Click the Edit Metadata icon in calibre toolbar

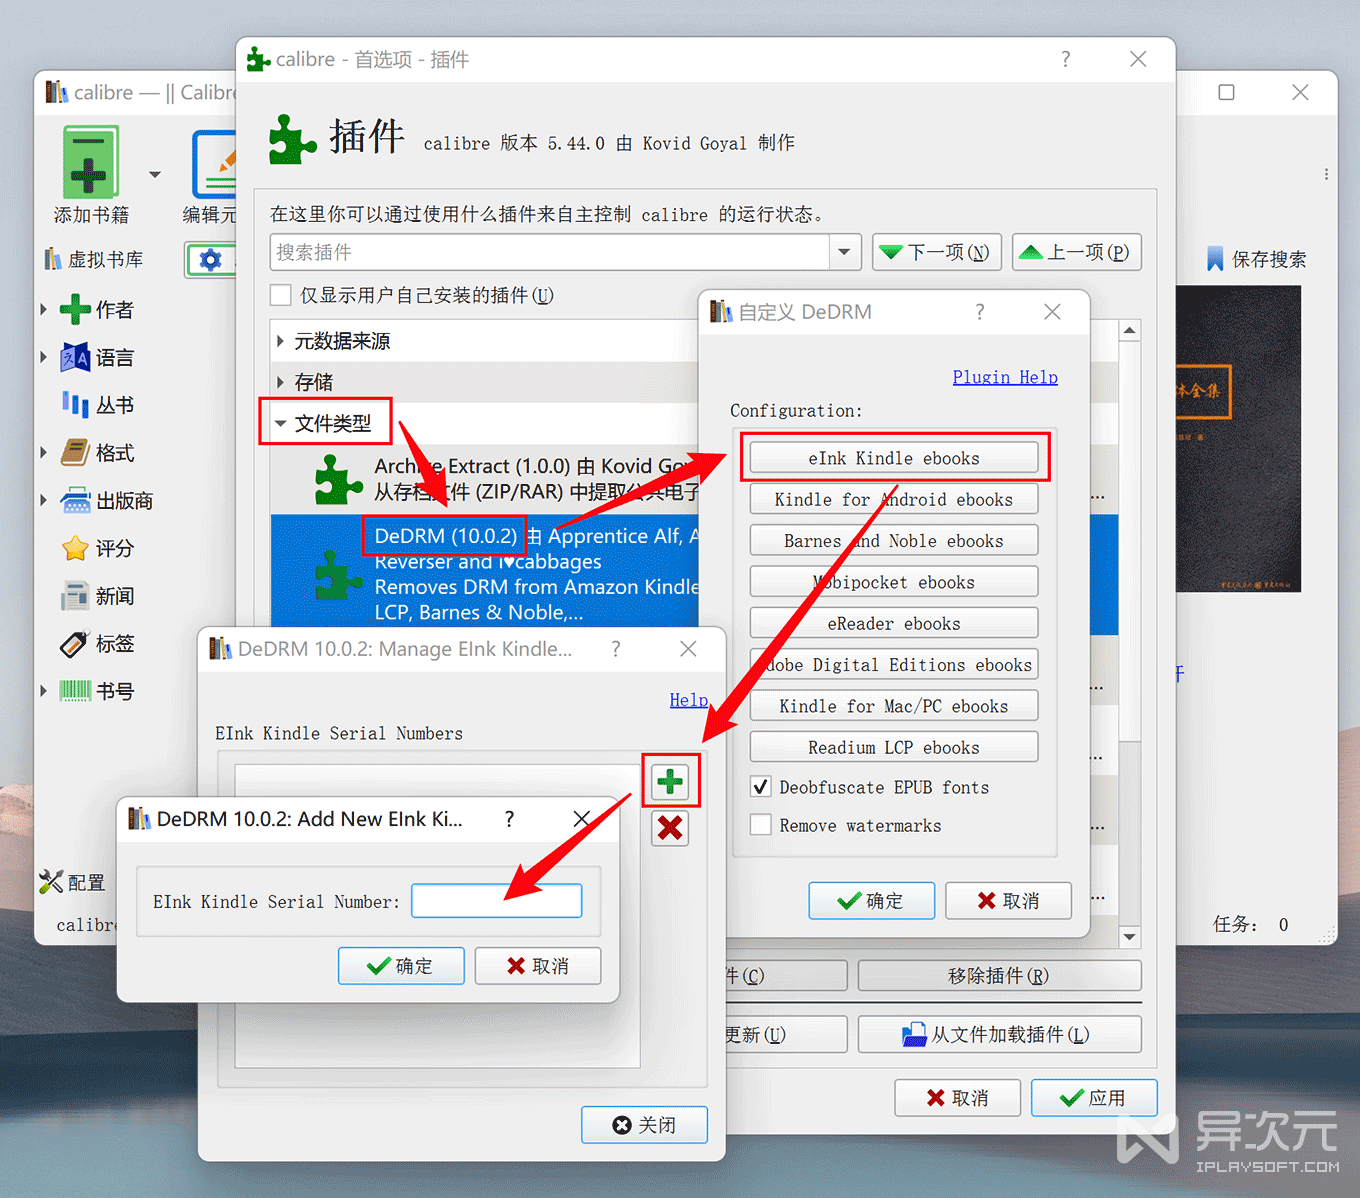click(215, 164)
